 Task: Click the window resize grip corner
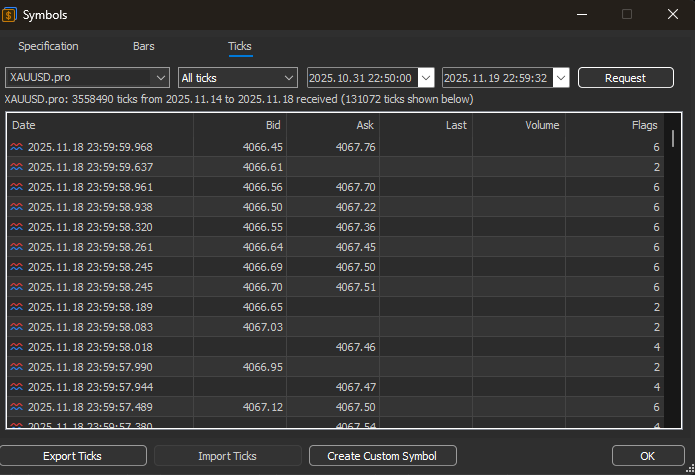click(690, 470)
